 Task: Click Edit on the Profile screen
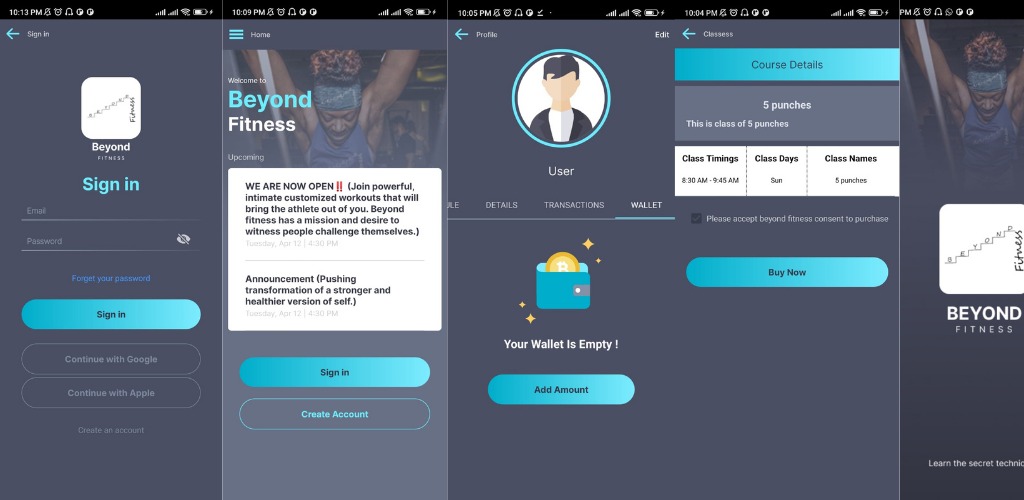[662, 35]
